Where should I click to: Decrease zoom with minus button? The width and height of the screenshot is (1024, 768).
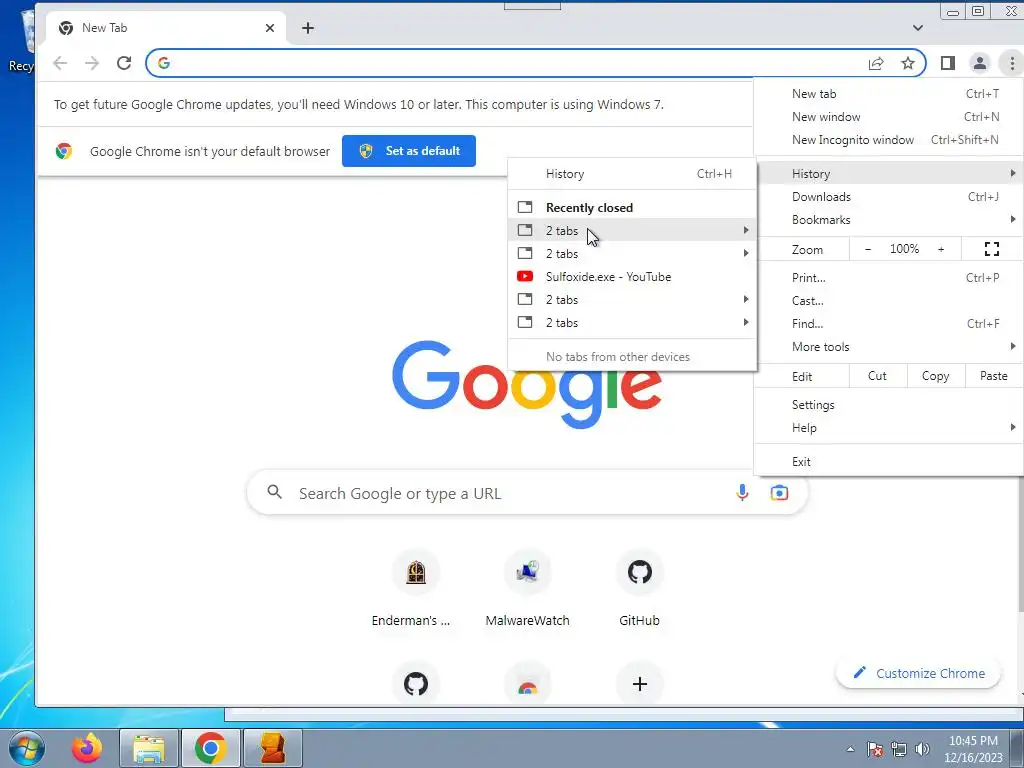point(868,249)
